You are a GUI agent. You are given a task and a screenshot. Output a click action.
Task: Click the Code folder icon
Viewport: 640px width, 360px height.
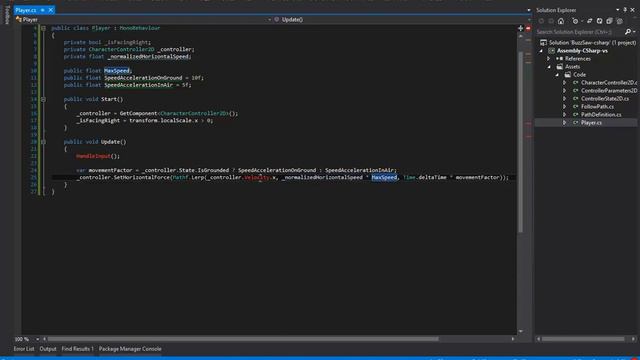click(x=568, y=75)
